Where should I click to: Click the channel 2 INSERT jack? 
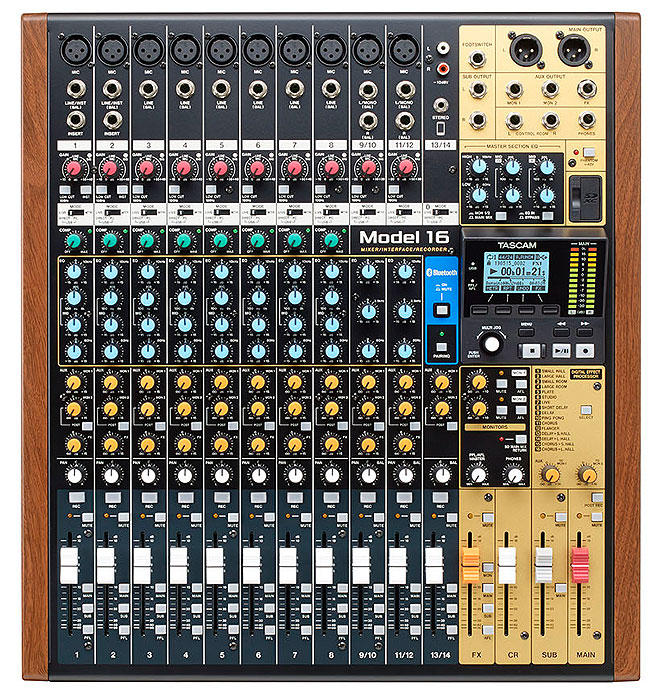coord(112,120)
